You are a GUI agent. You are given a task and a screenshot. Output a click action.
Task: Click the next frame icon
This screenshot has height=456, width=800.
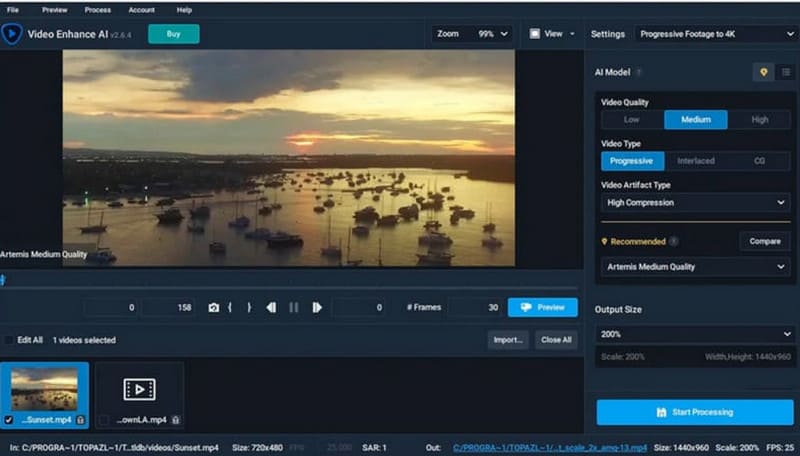point(317,308)
